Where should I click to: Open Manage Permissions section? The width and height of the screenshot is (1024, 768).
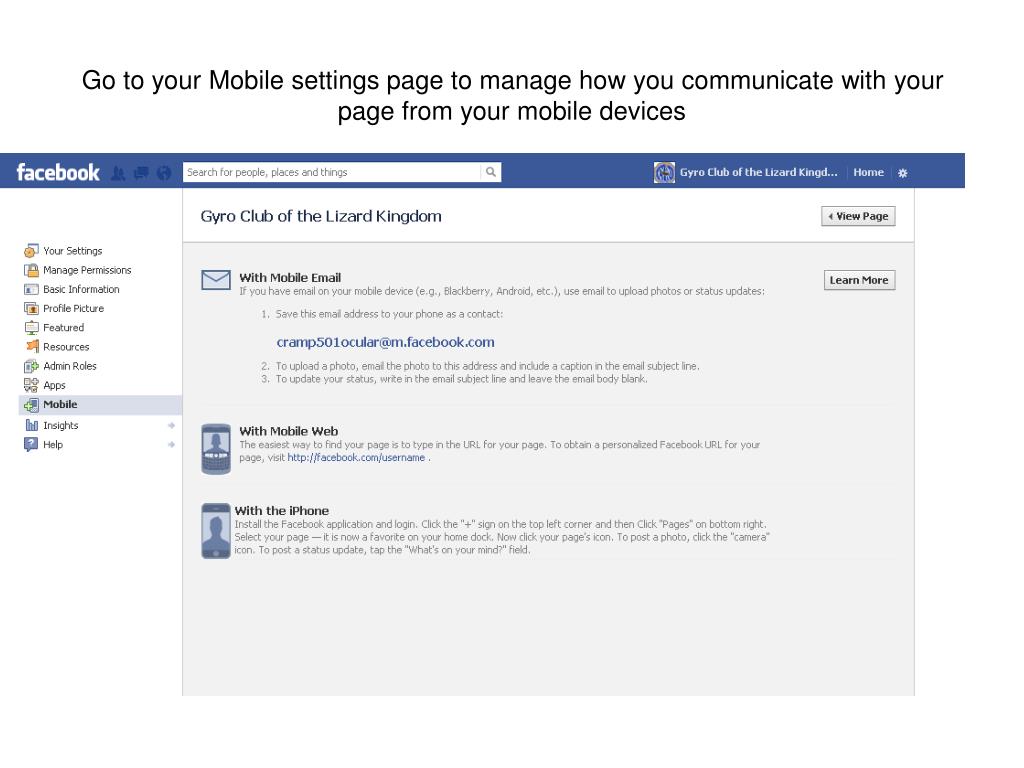[87, 270]
